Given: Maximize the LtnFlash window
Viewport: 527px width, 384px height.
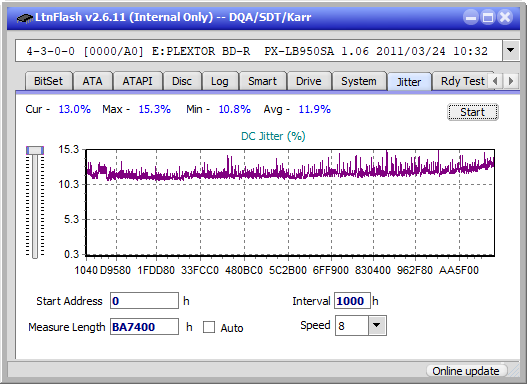Looking at the screenshot, I should coord(488,17).
